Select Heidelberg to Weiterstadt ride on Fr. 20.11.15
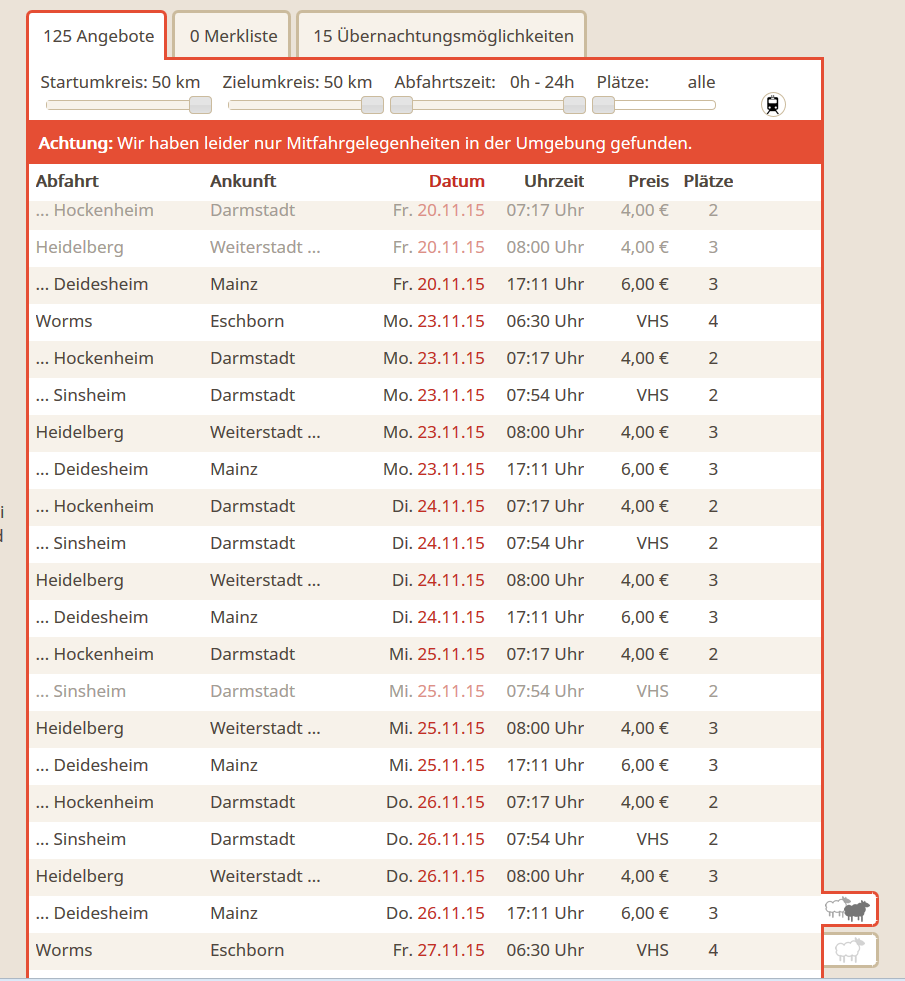 [425, 248]
